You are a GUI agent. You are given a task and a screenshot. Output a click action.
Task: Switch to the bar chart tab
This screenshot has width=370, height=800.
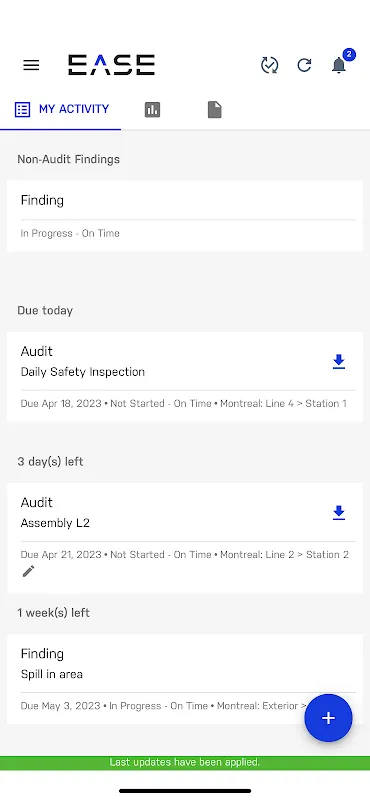[x=153, y=110]
